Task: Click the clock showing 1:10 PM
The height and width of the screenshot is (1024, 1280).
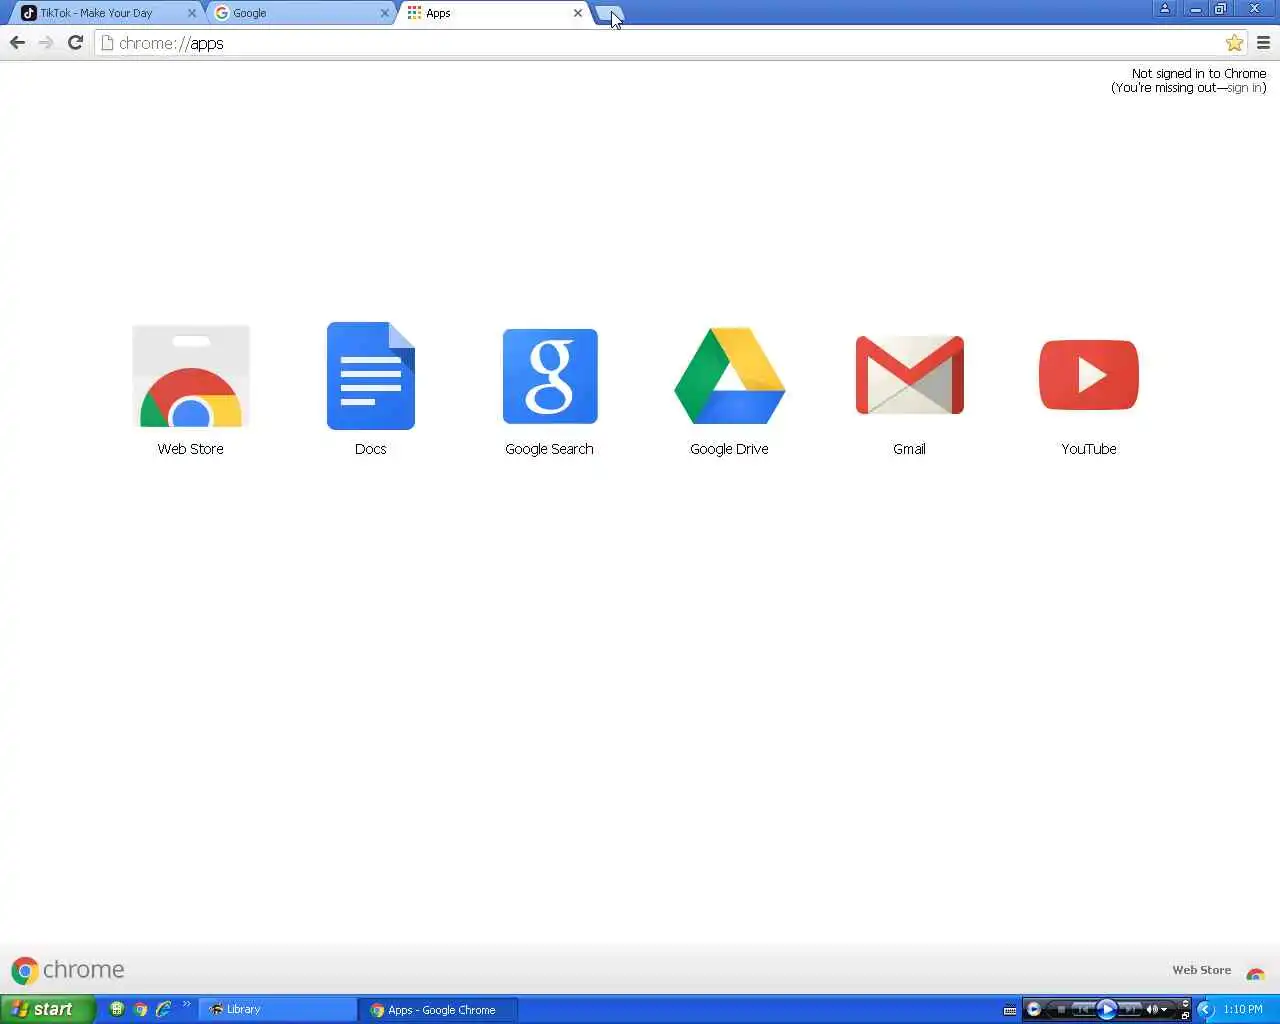Action: tap(1243, 1010)
